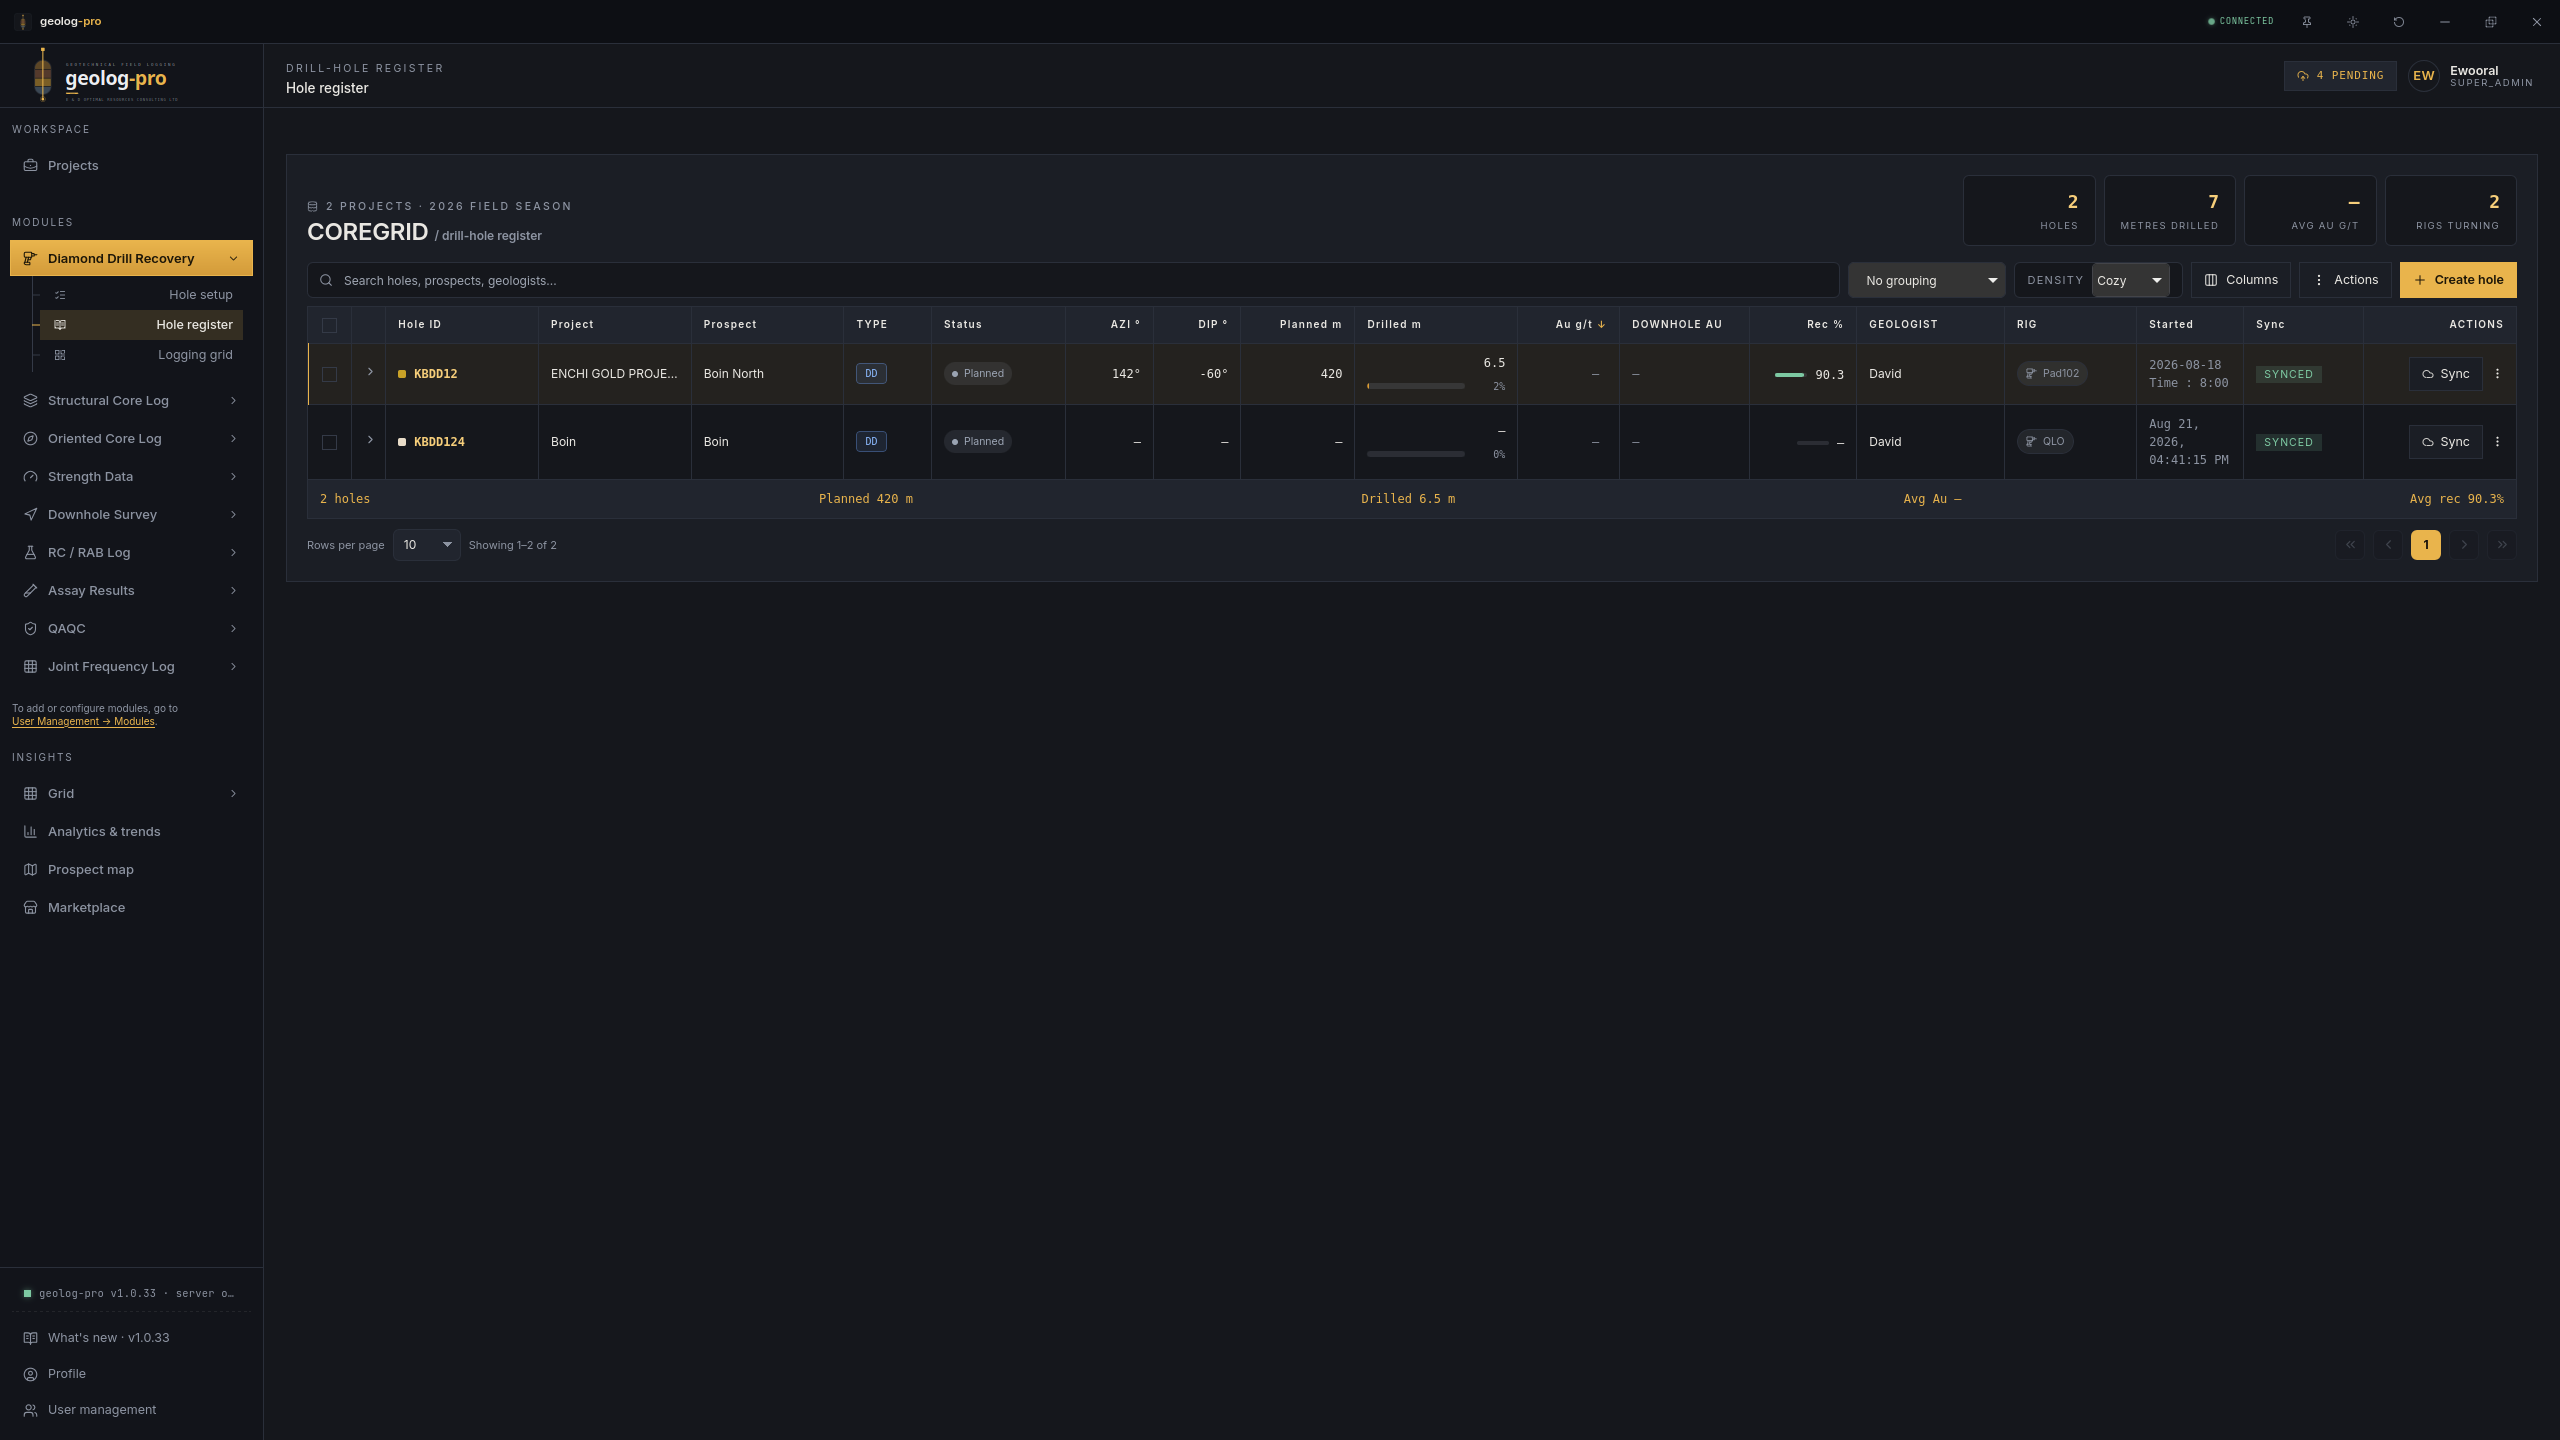
Task: Click KBDD12 recovery percentage bar
Action: (1789, 375)
